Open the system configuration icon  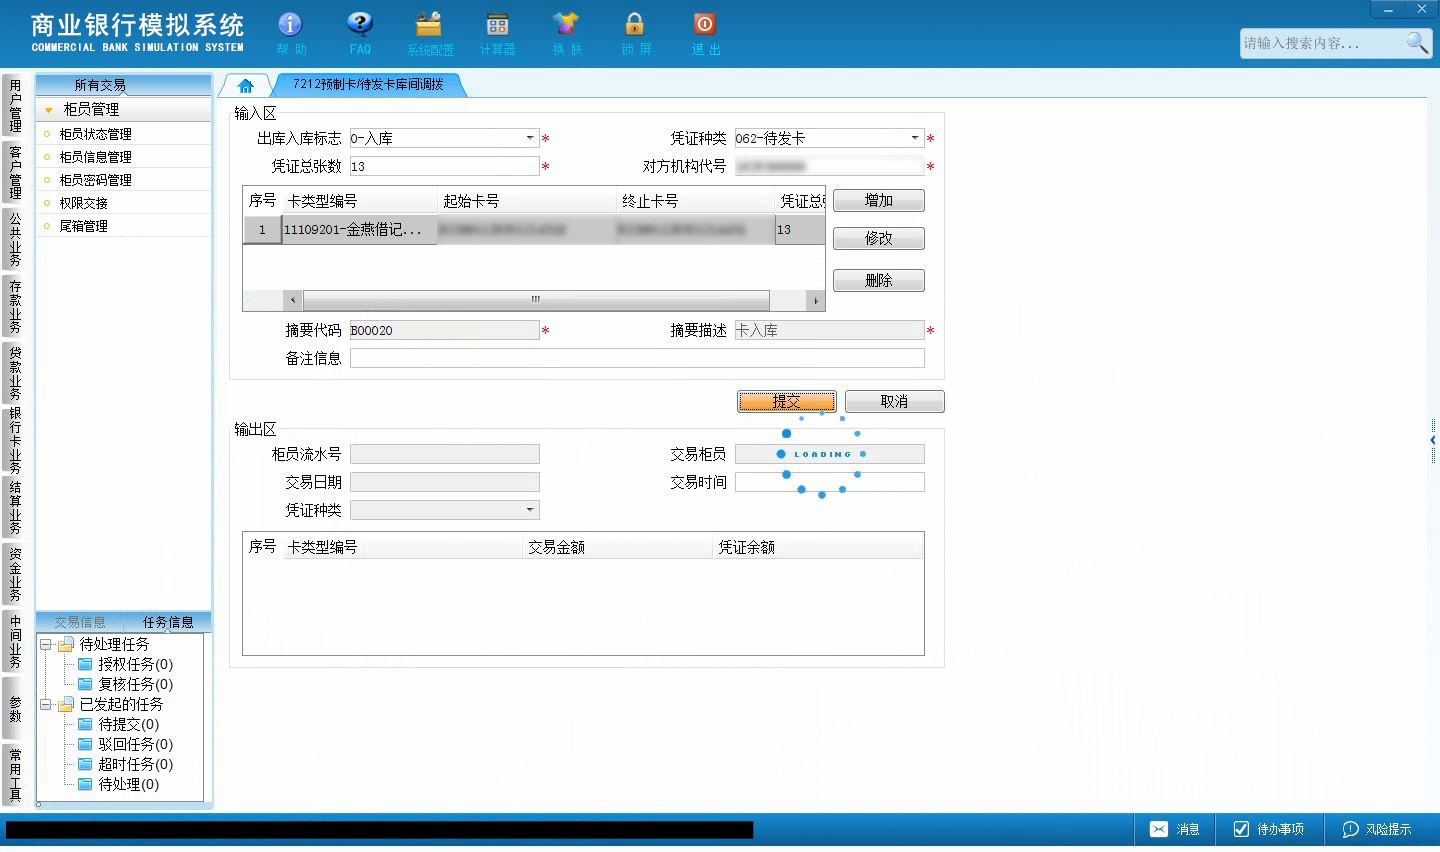click(x=429, y=24)
